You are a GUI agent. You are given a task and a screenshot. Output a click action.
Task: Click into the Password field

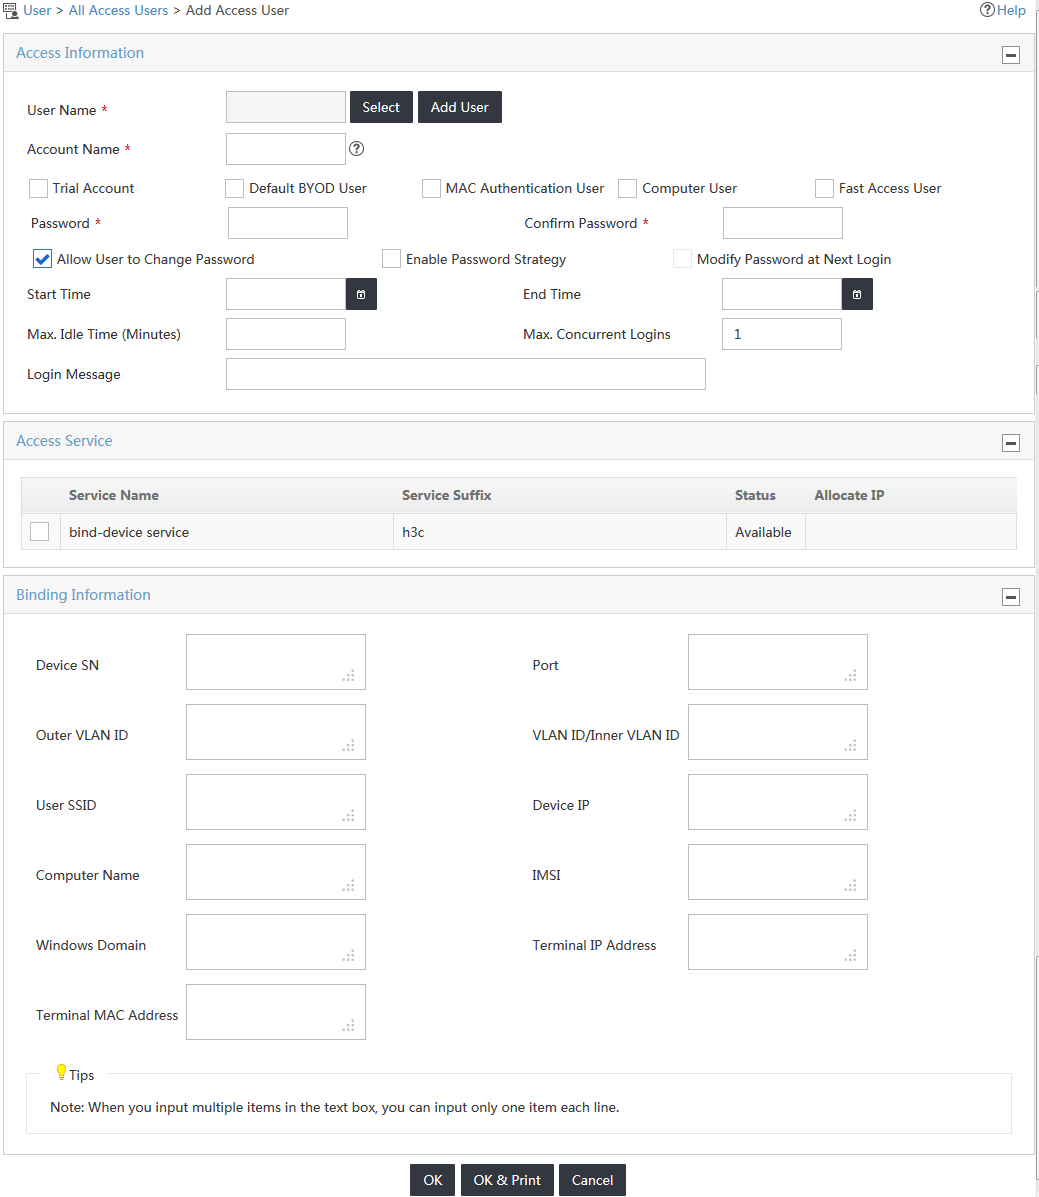click(x=288, y=223)
